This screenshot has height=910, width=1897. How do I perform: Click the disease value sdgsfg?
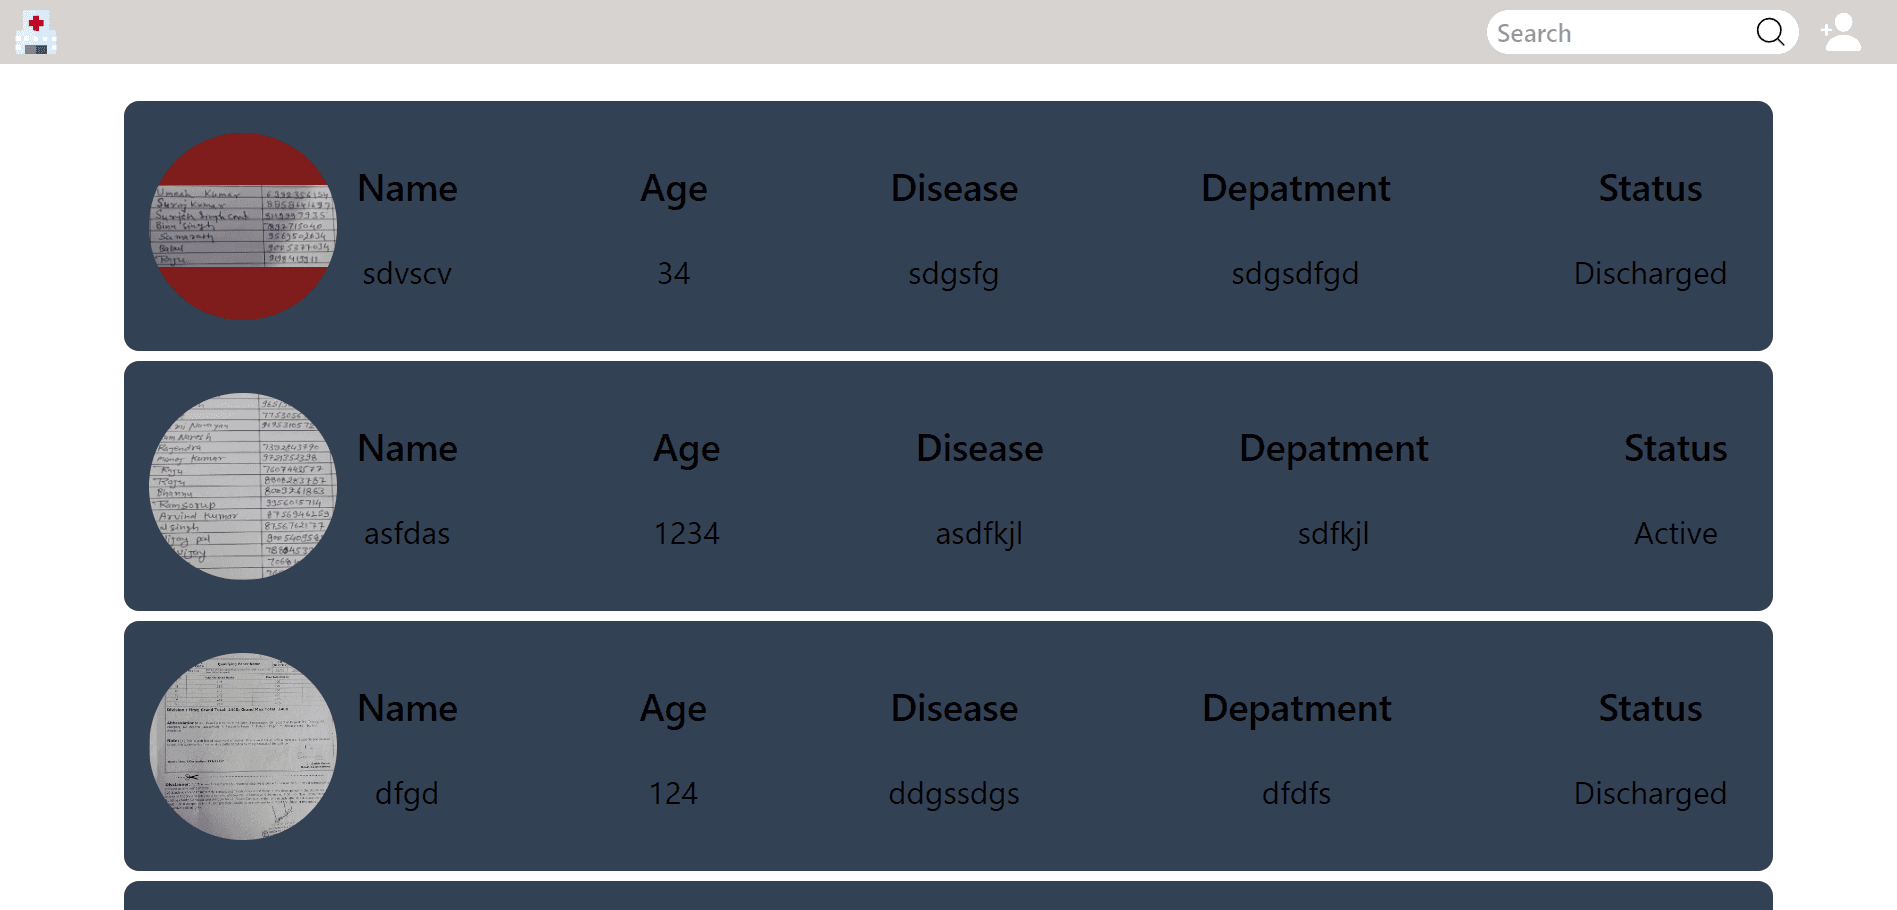tap(953, 273)
